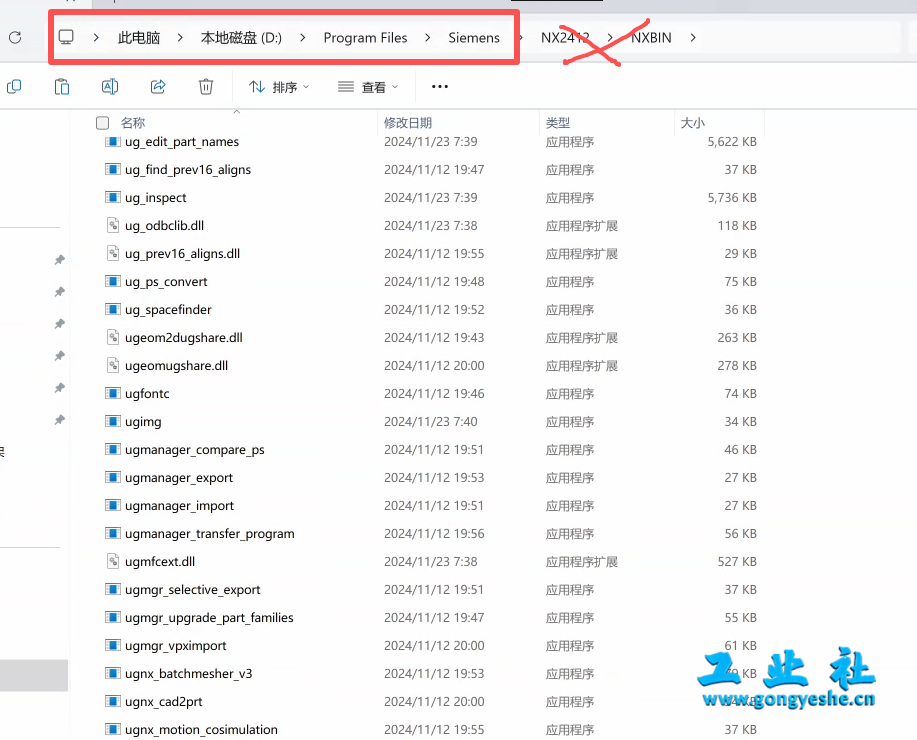The width and height of the screenshot is (917, 740).
Task: Click the rename icon in the toolbar
Action: 110,87
